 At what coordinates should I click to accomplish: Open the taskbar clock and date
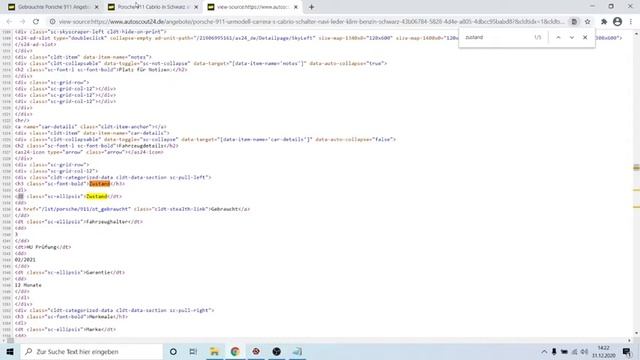pyautogui.click(x=603, y=351)
